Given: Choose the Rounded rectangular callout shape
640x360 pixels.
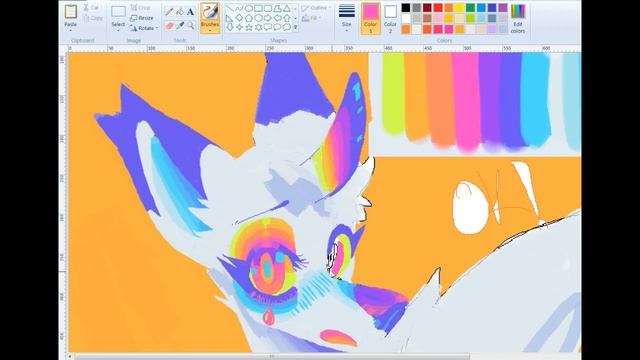Looking at the screenshot, I should point(268,27).
